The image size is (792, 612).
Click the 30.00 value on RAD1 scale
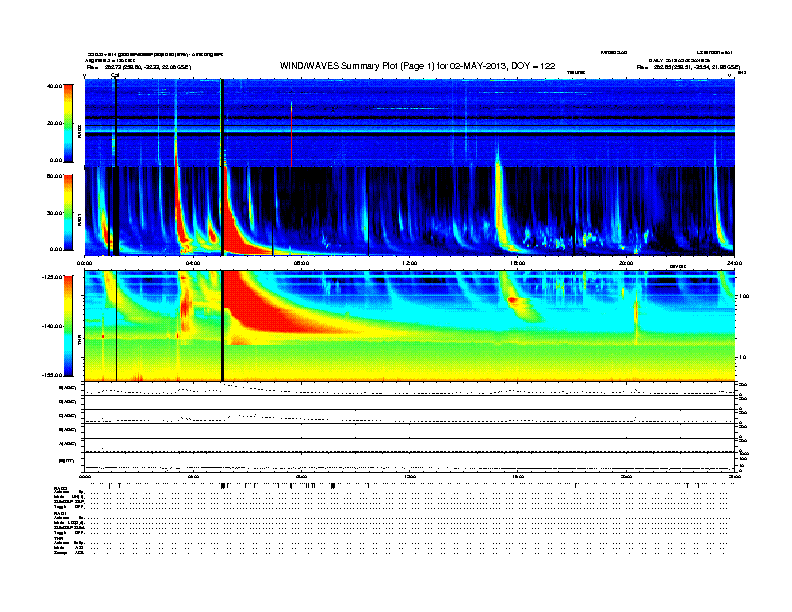54,213
